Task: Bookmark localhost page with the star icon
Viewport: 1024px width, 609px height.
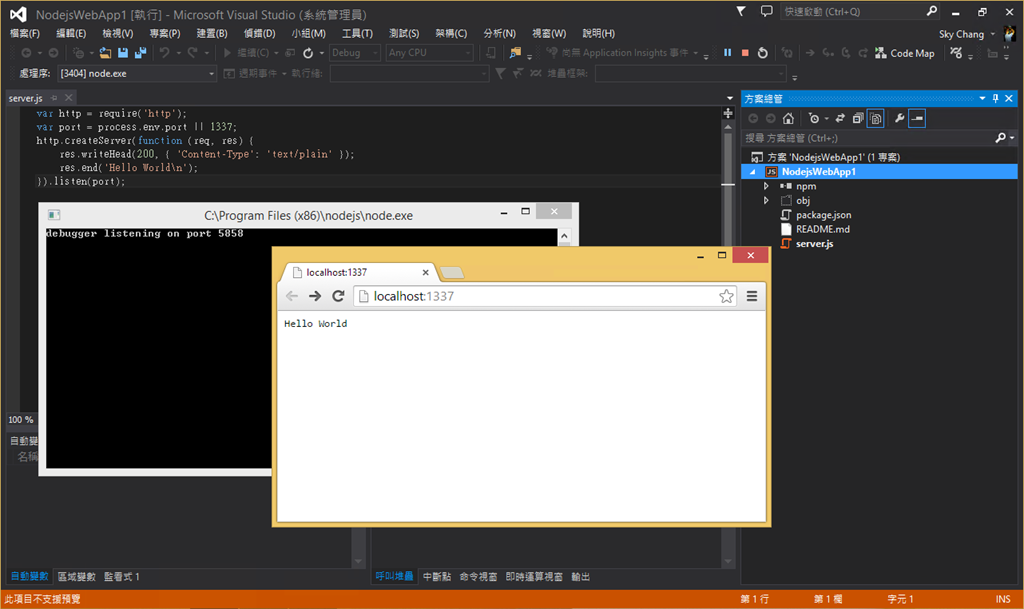Action: pyautogui.click(x=726, y=296)
